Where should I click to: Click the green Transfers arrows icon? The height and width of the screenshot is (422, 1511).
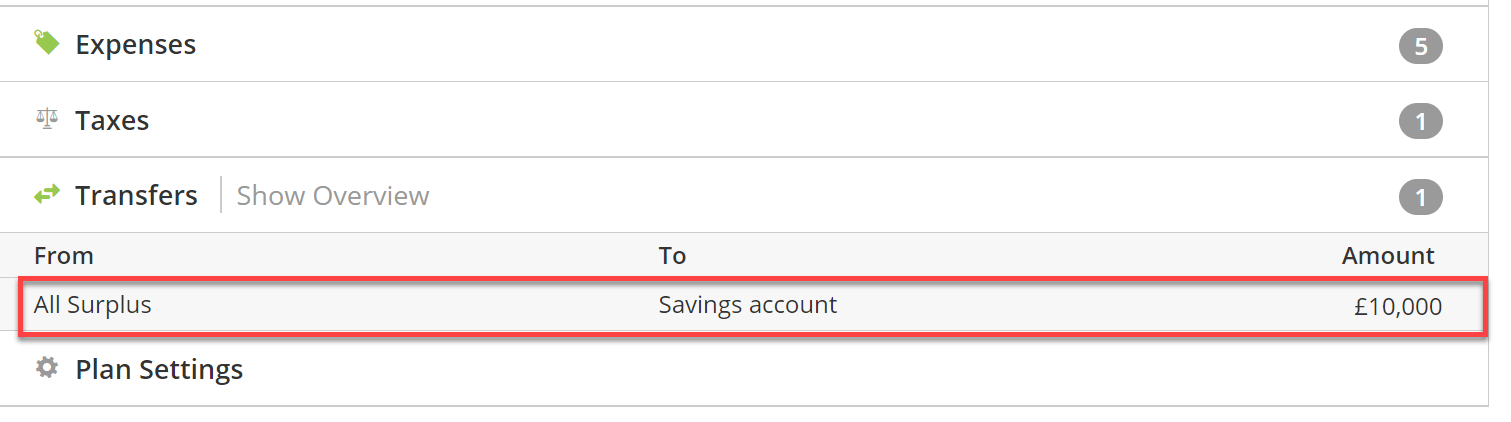tap(47, 195)
